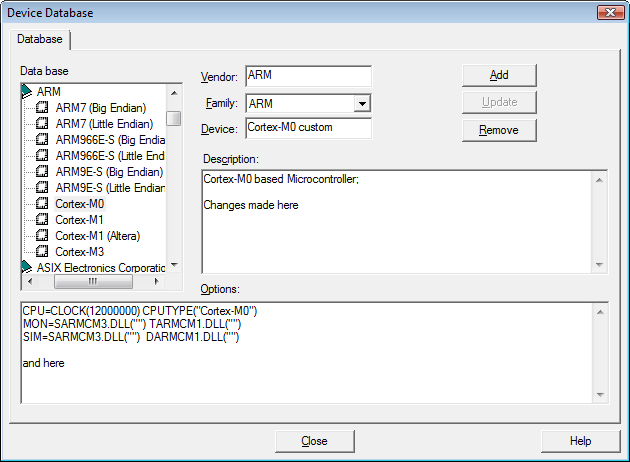
Task: Click the ARM7 (Little Endian) chip icon
Action: click(42, 123)
